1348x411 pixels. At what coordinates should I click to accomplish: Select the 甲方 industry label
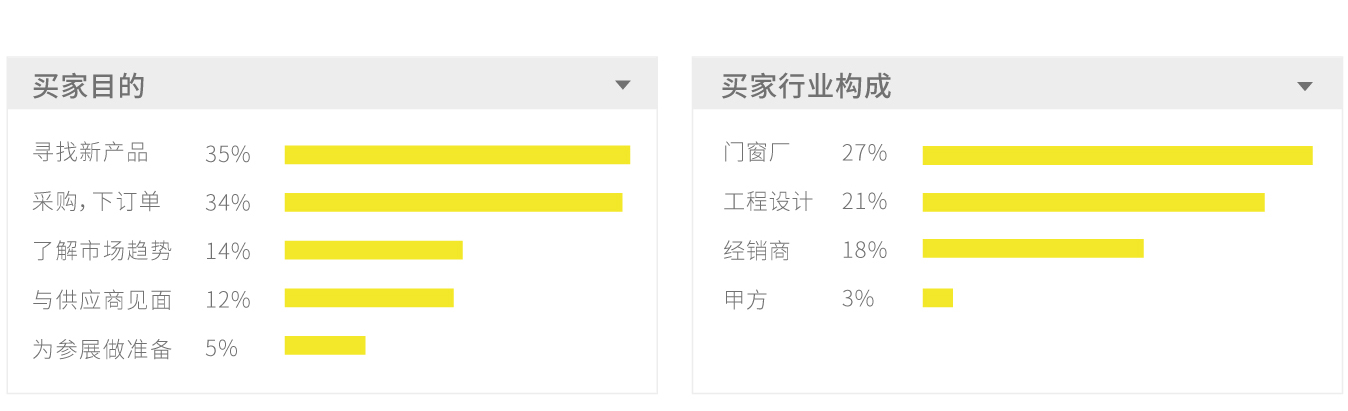coord(745,298)
